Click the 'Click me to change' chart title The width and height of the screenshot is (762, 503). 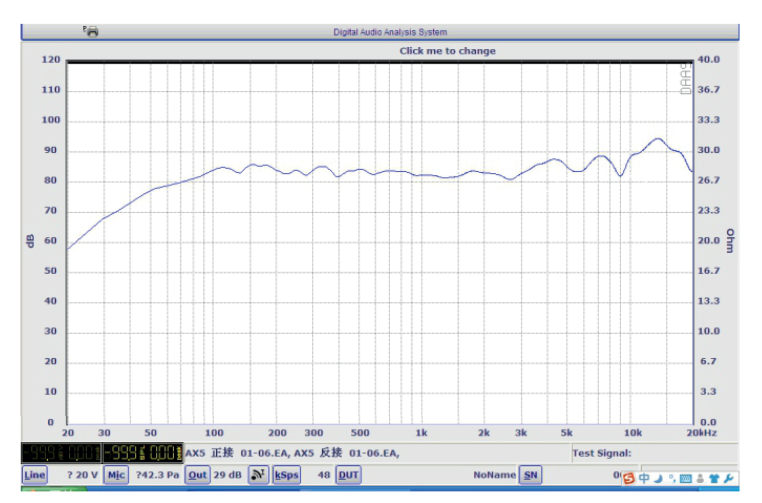pyautogui.click(x=448, y=51)
